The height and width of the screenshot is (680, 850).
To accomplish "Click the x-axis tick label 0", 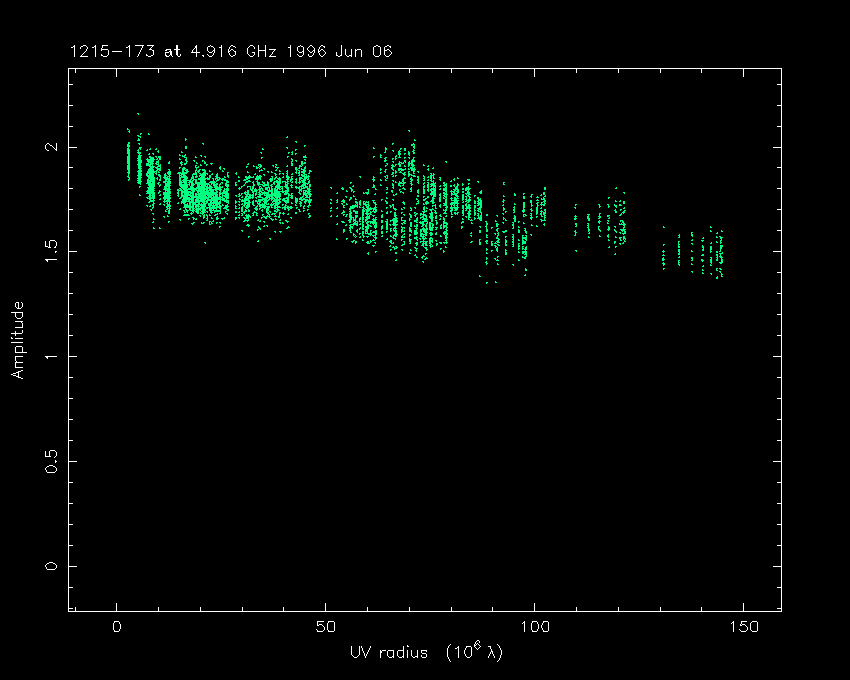I will tap(117, 627).
